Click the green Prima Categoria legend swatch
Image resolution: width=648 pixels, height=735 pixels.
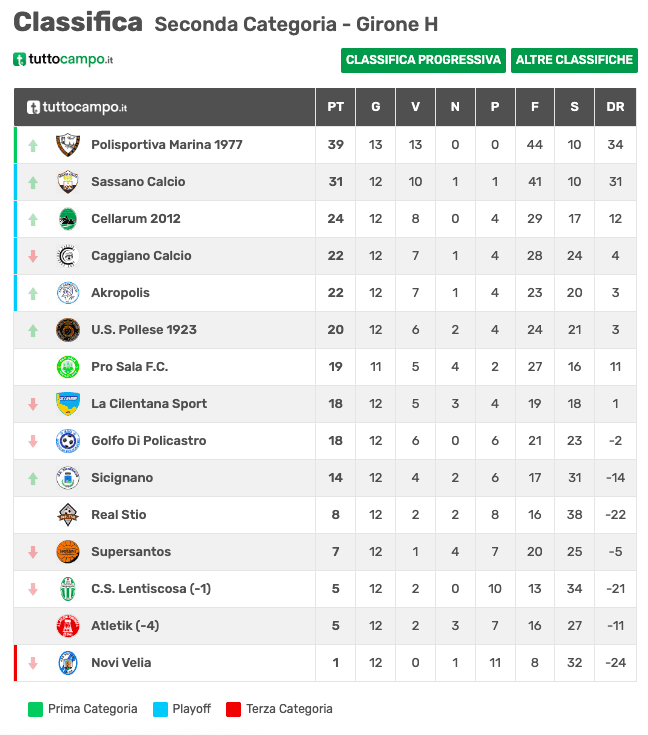click(x=36, y=709)
